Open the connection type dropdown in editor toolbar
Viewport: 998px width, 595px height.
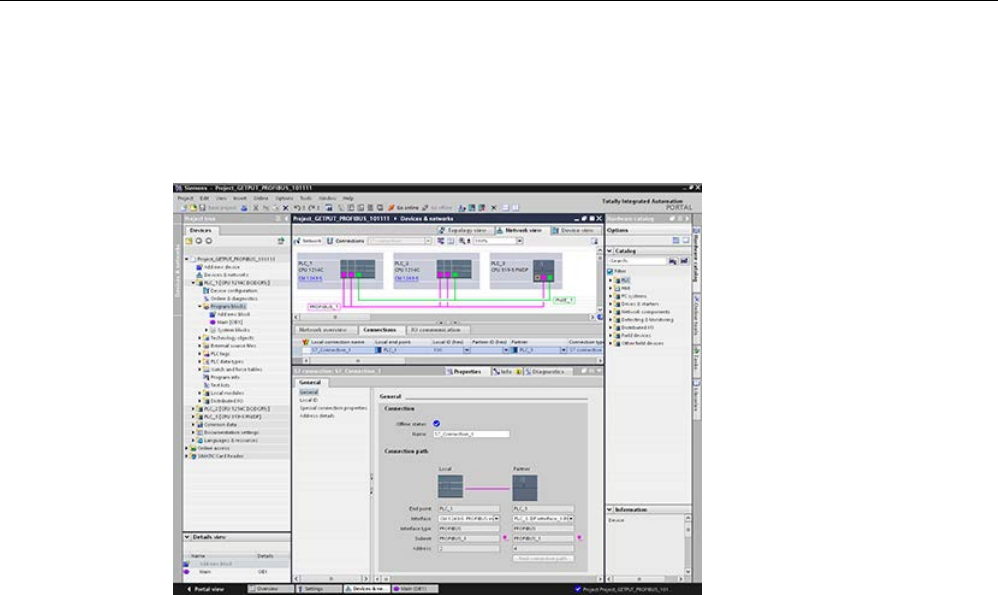[428, 241]
